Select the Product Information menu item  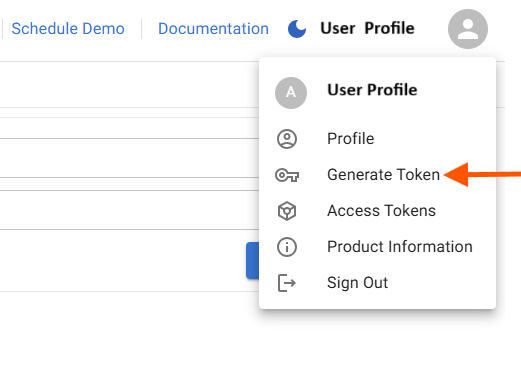(377, 247)
